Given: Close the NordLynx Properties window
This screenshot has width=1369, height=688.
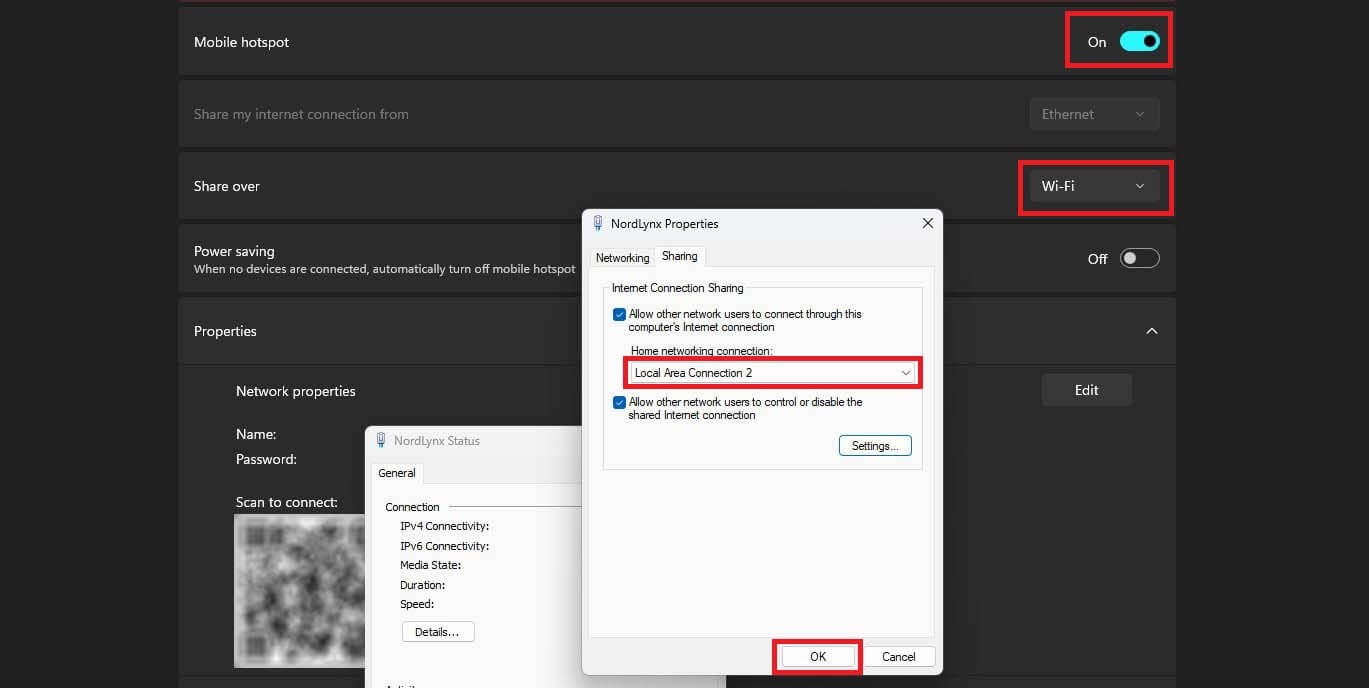Looking at the screenshot, I should (x=926, y=223).
